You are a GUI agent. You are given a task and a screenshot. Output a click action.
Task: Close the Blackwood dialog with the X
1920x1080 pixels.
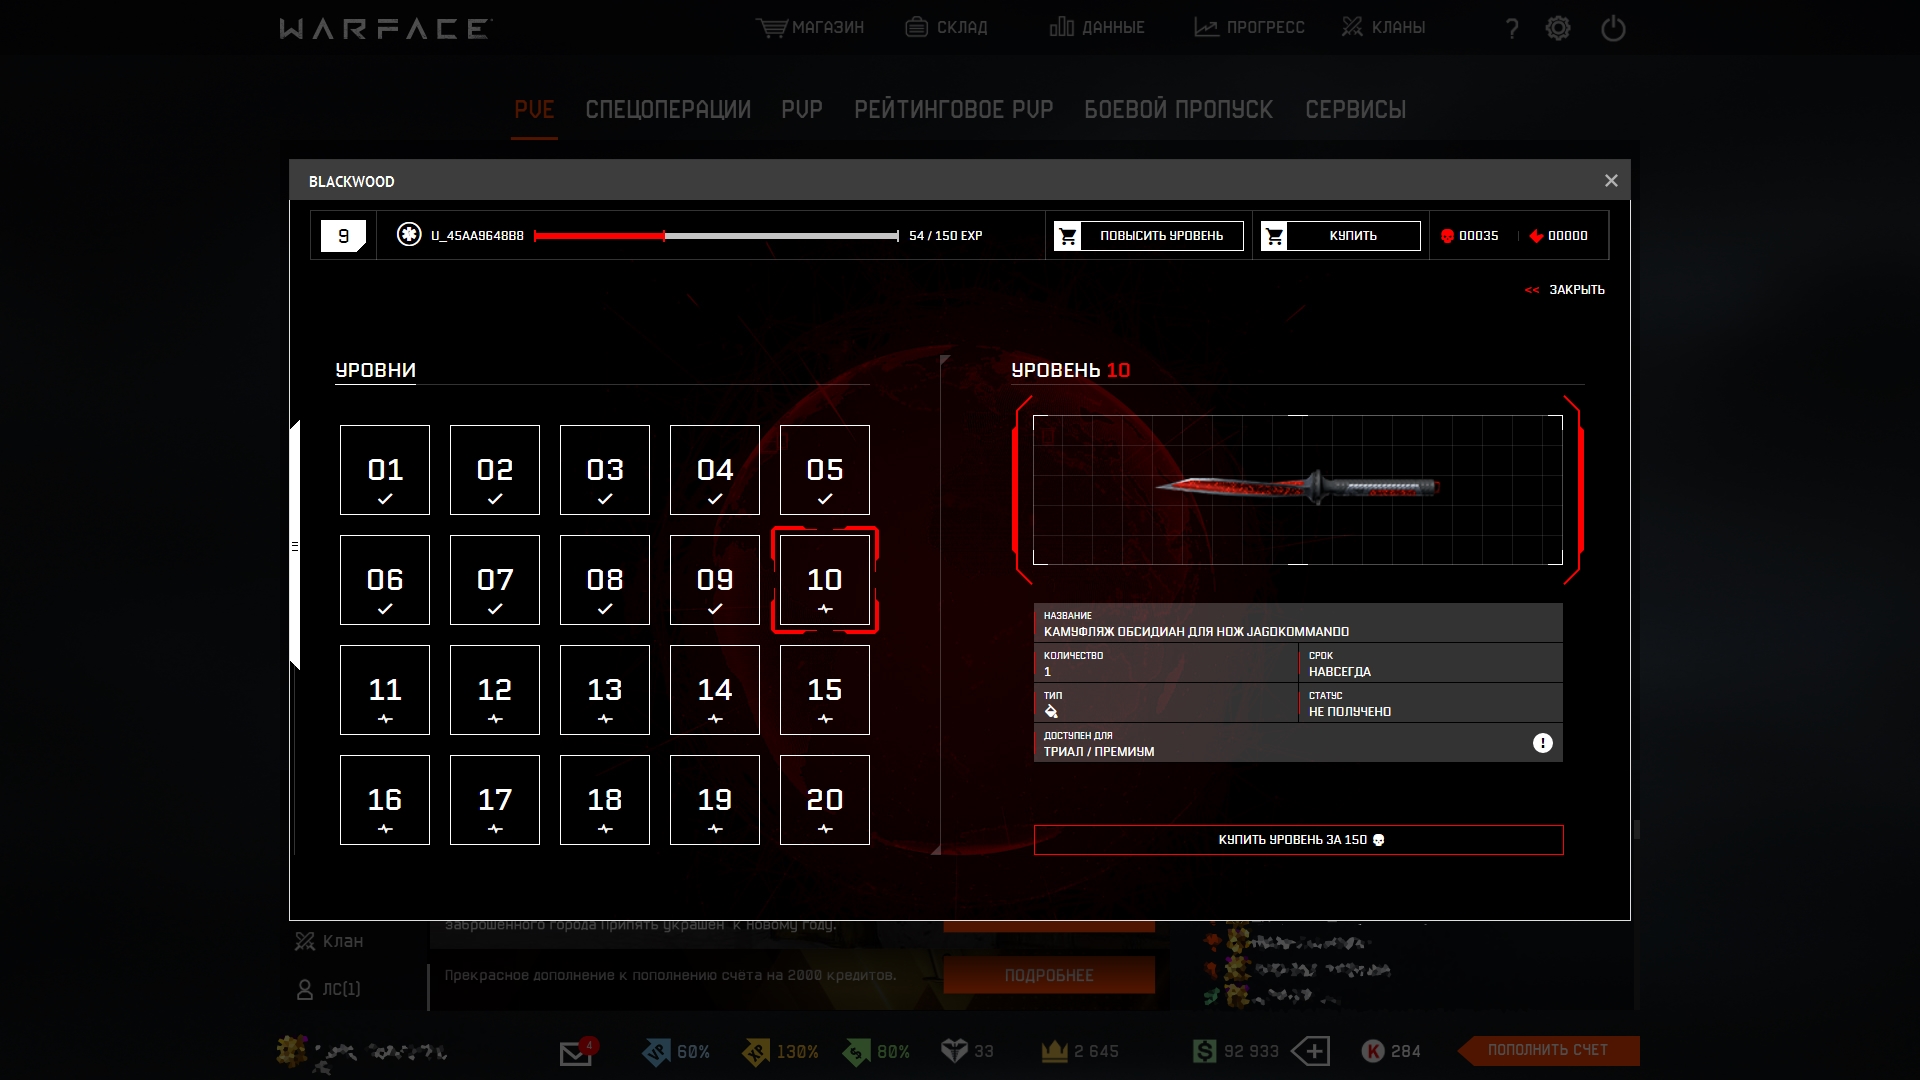[1611, 181]
